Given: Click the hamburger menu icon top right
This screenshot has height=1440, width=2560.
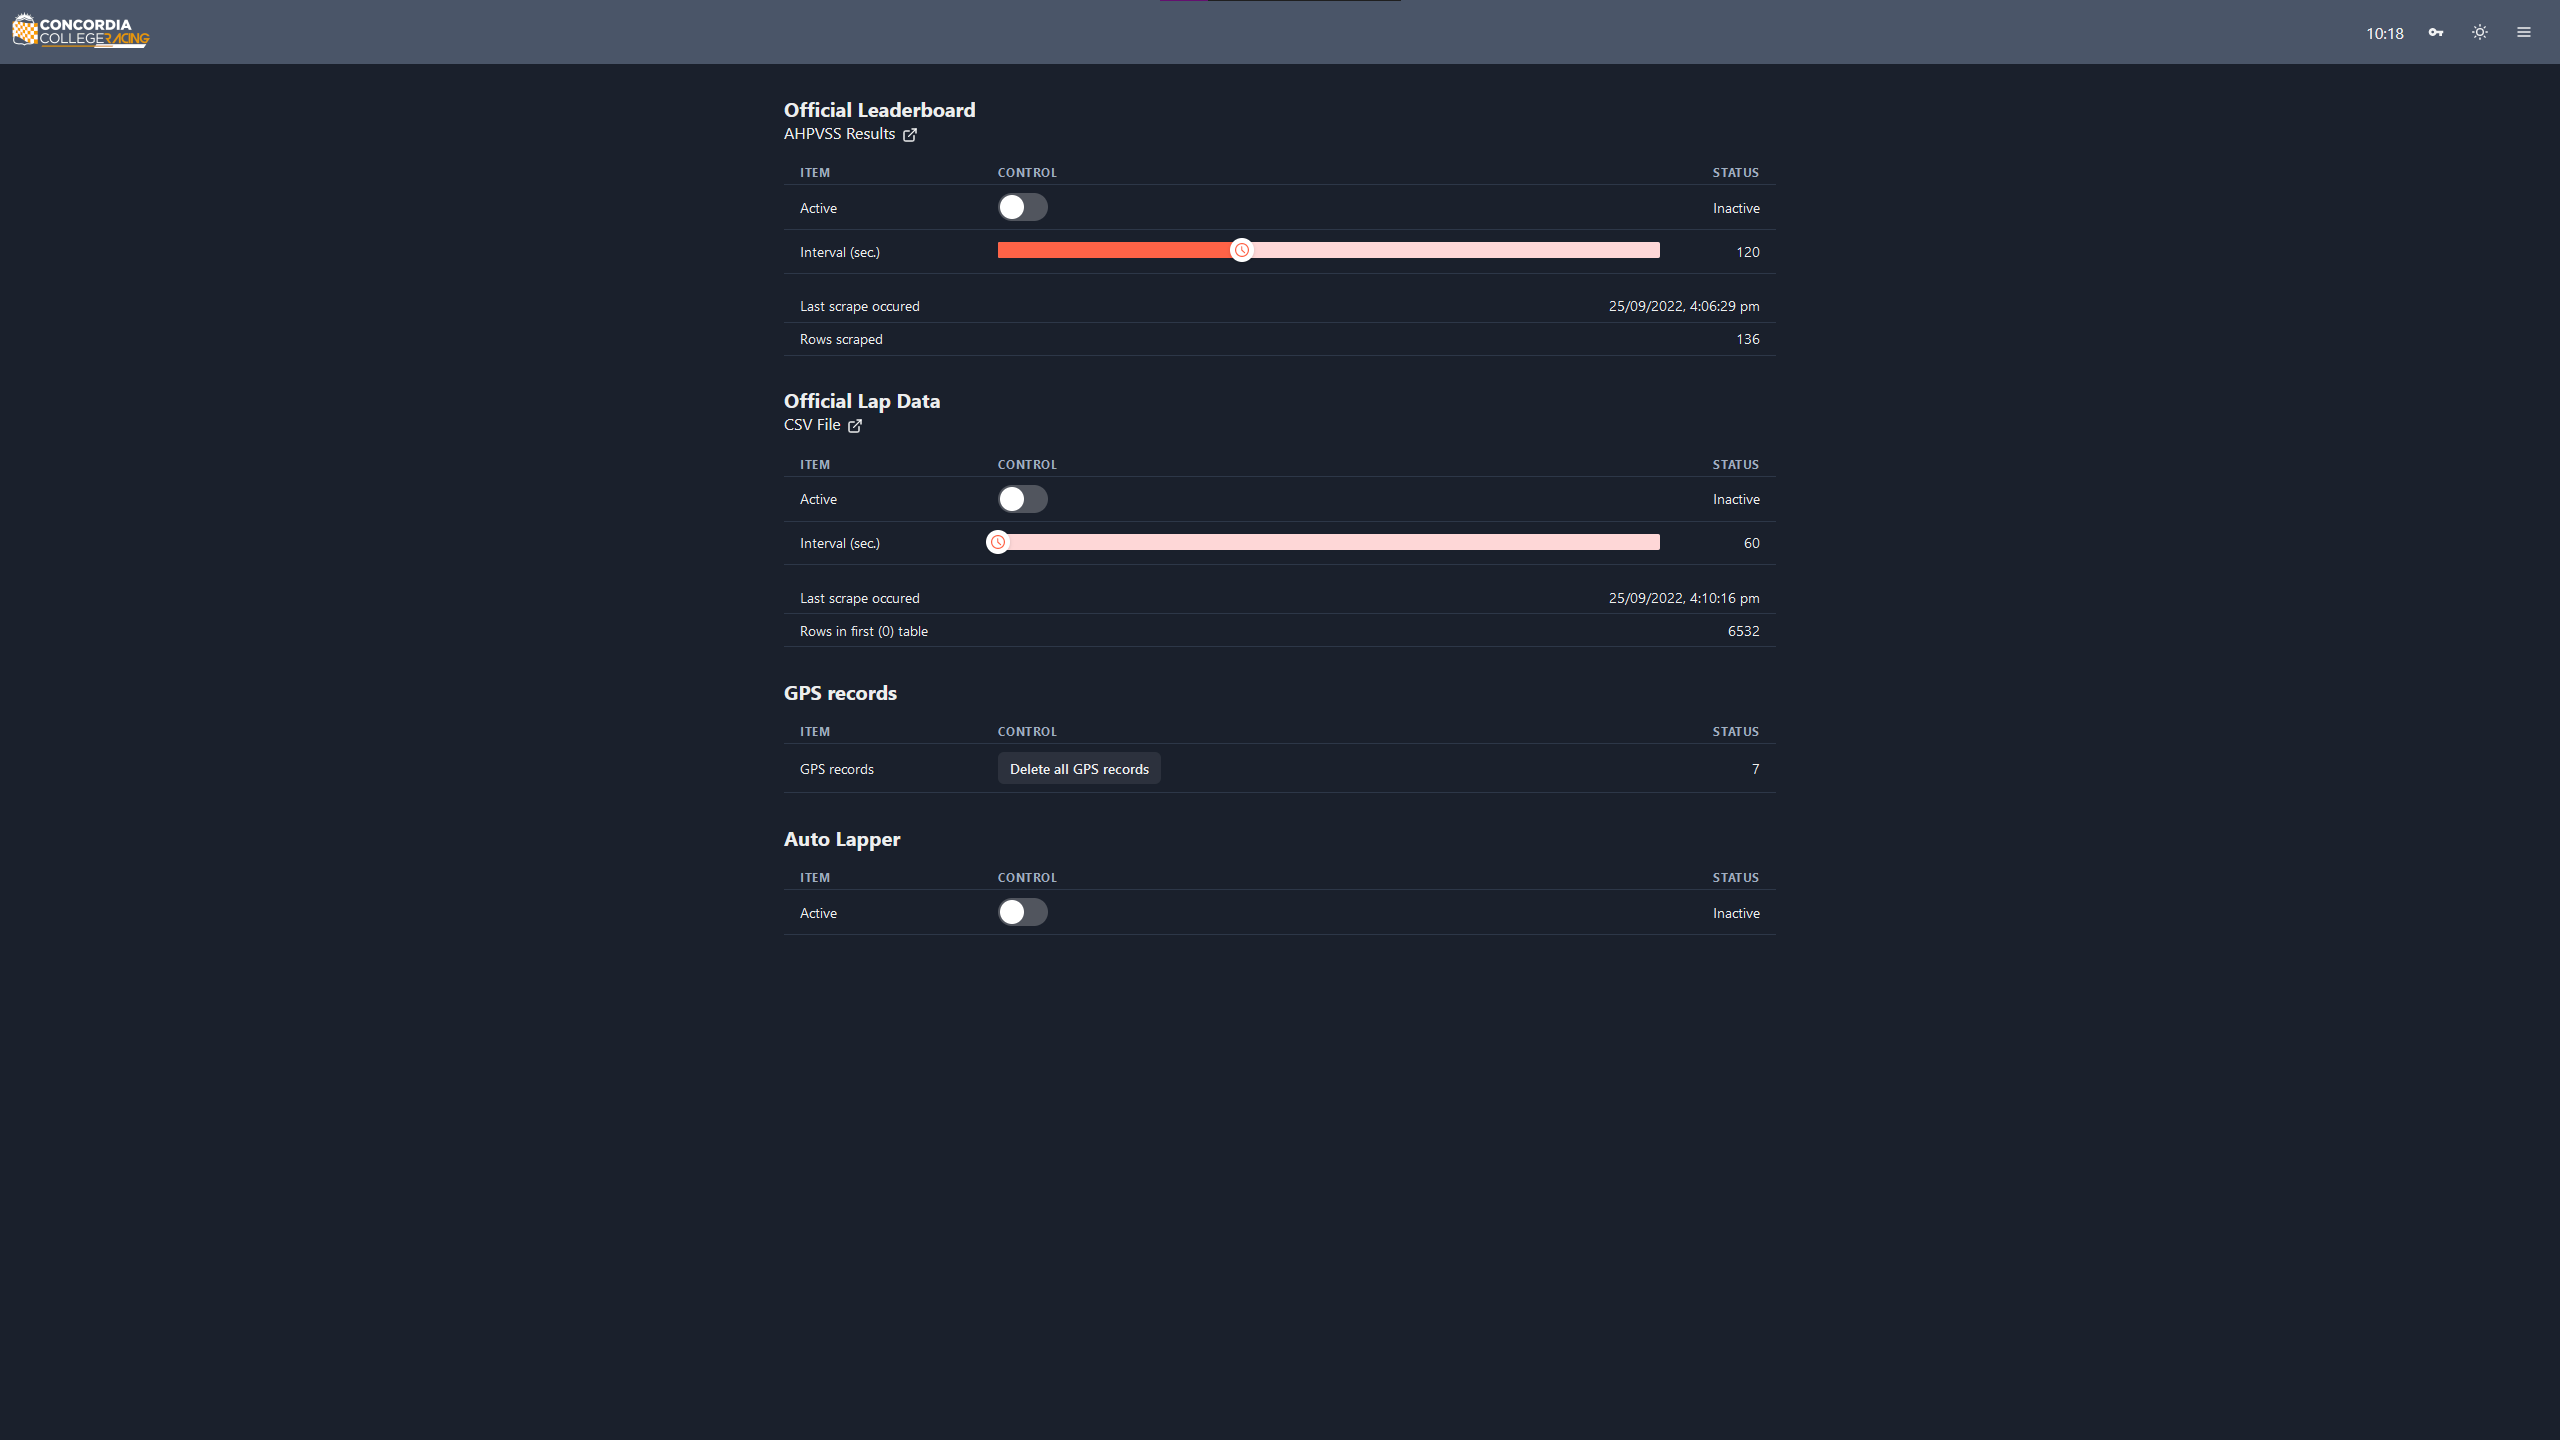Looking at the screenshot, I should 2523,30.
